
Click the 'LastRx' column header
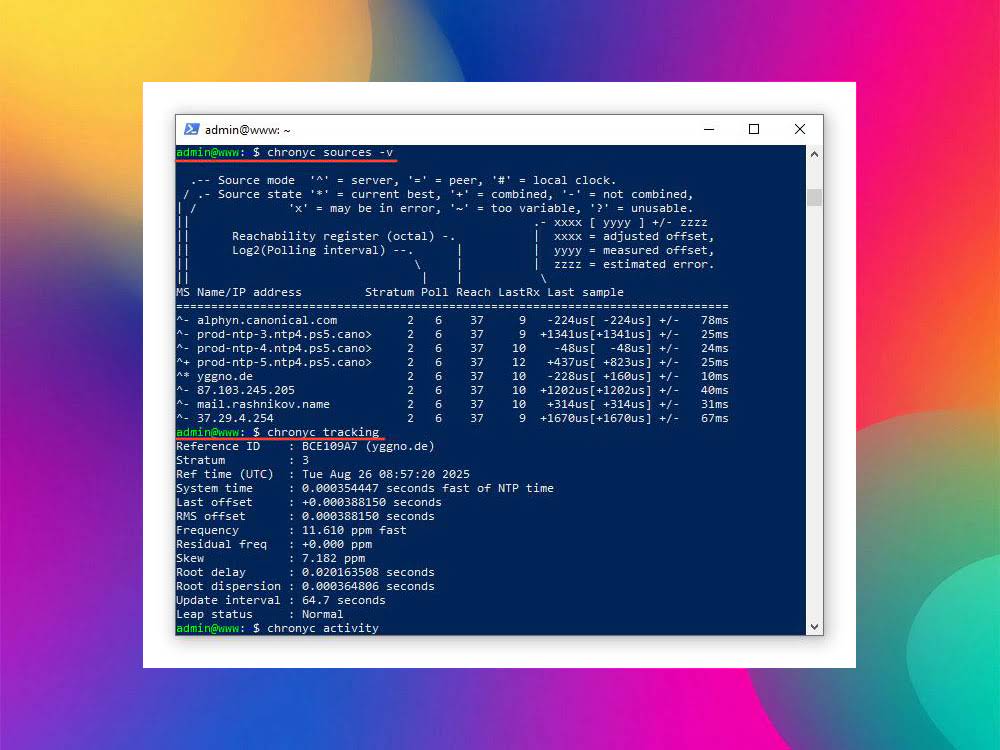tap(518, 292)
